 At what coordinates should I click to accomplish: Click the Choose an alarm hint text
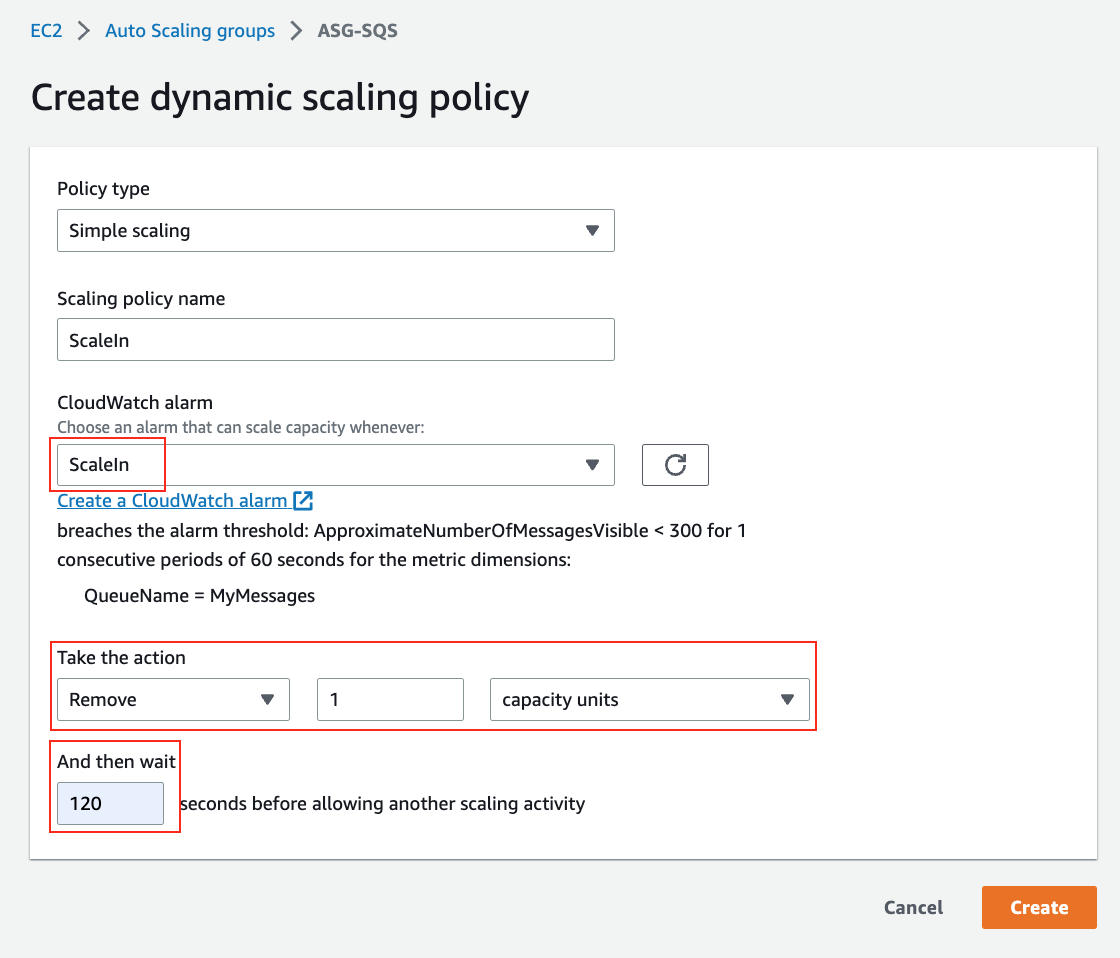(241, 427)
